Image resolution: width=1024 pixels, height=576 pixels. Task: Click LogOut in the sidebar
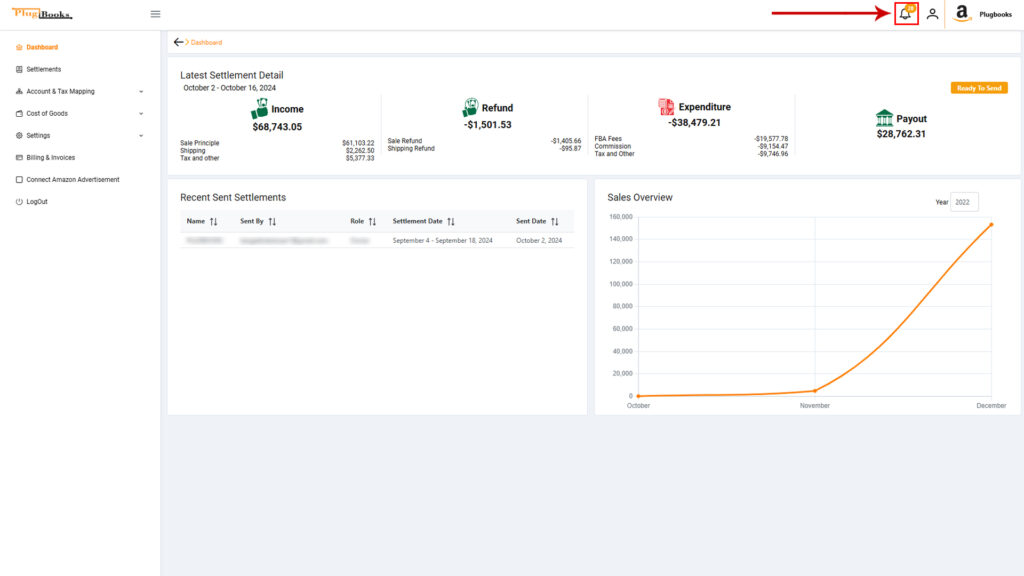(x=37, y=202)
